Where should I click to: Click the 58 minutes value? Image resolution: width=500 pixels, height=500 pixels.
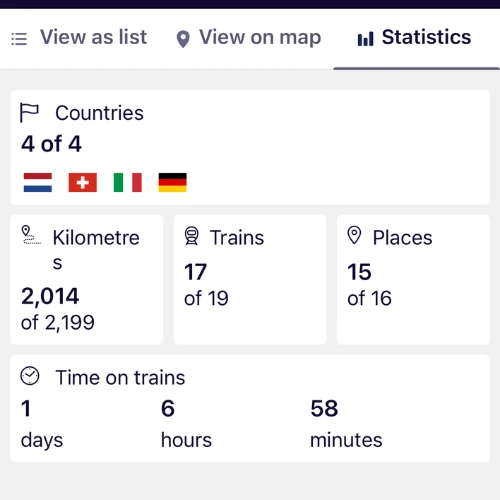pos(346,423)
